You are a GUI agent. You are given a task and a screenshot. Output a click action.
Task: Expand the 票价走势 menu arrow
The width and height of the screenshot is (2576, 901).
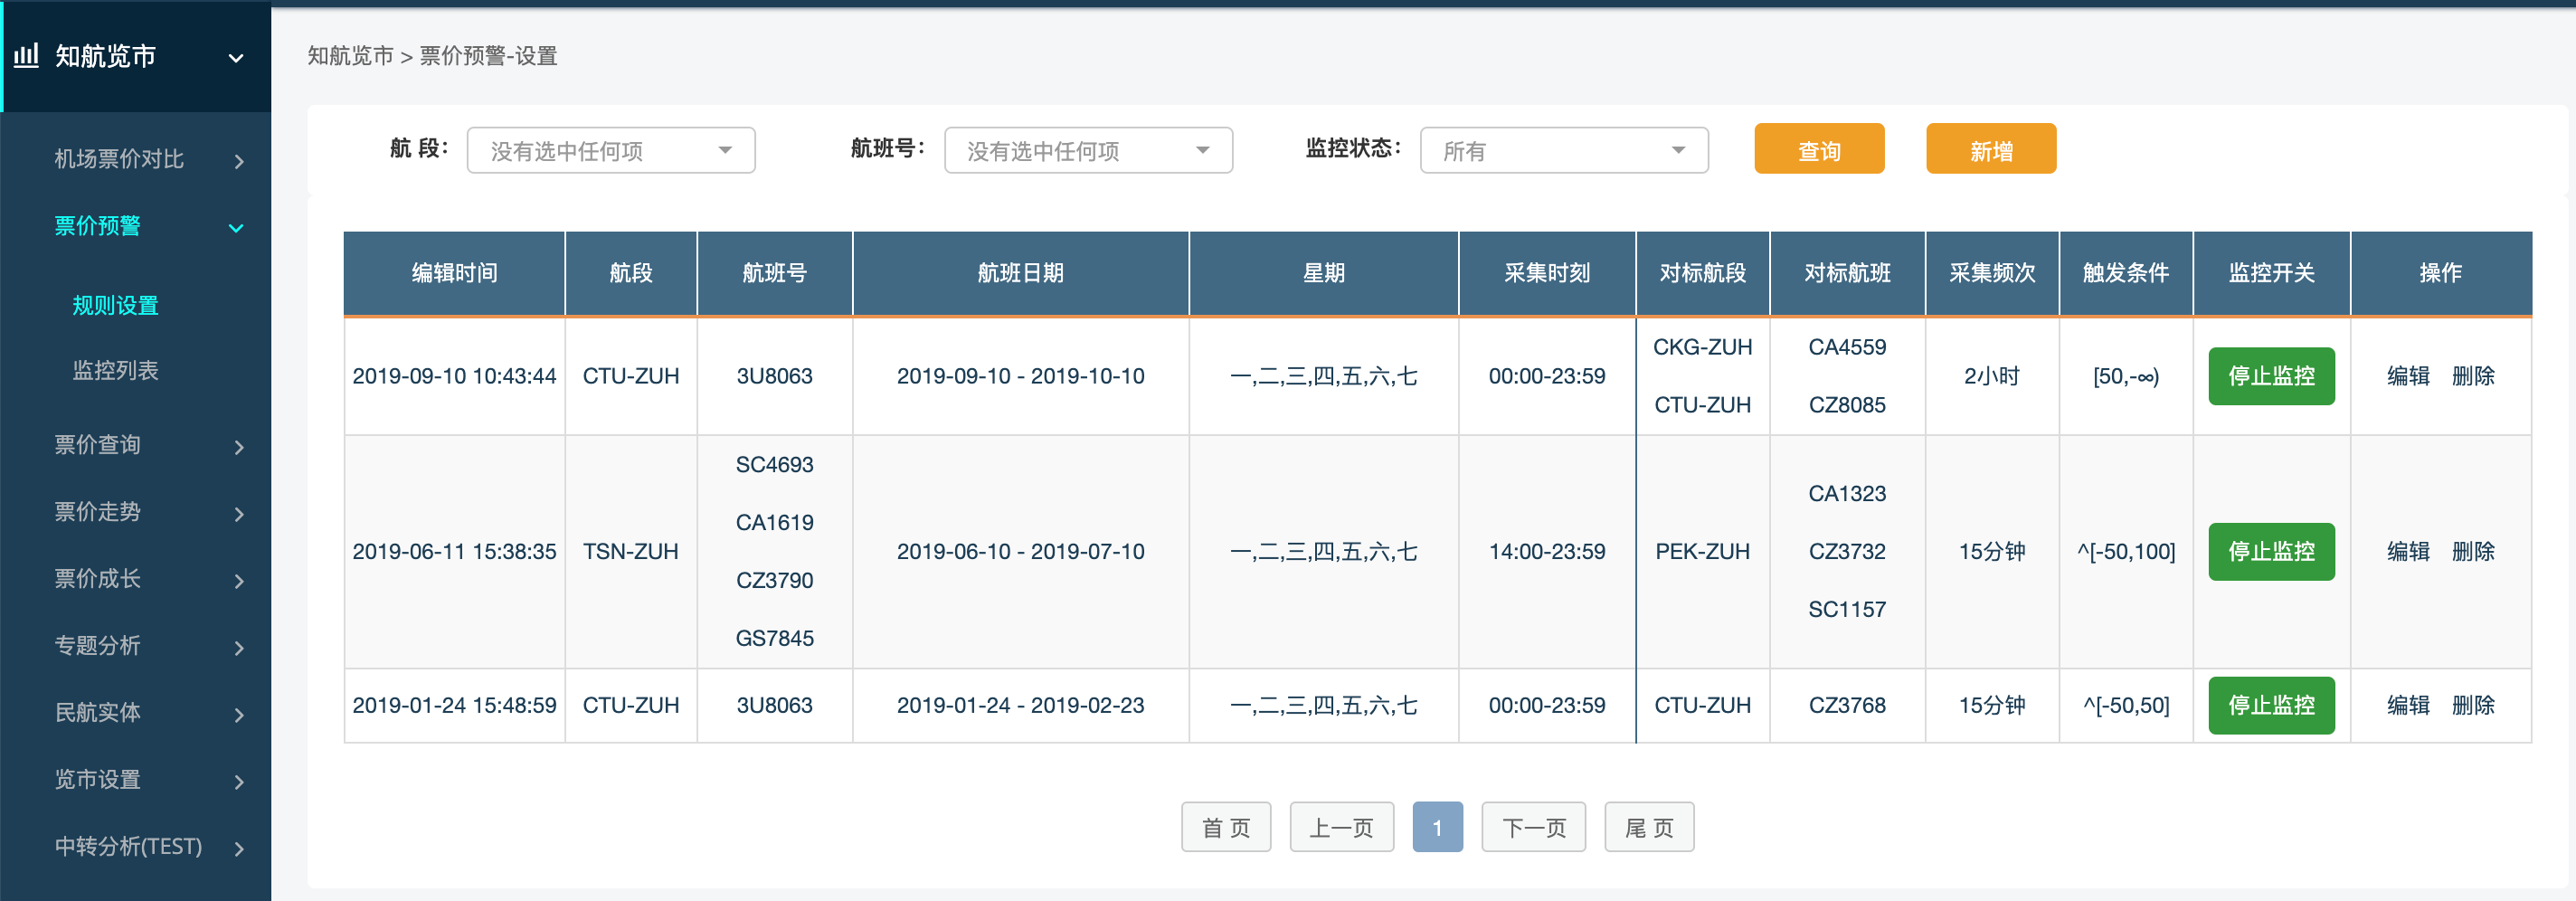click(x=238, y=514)
